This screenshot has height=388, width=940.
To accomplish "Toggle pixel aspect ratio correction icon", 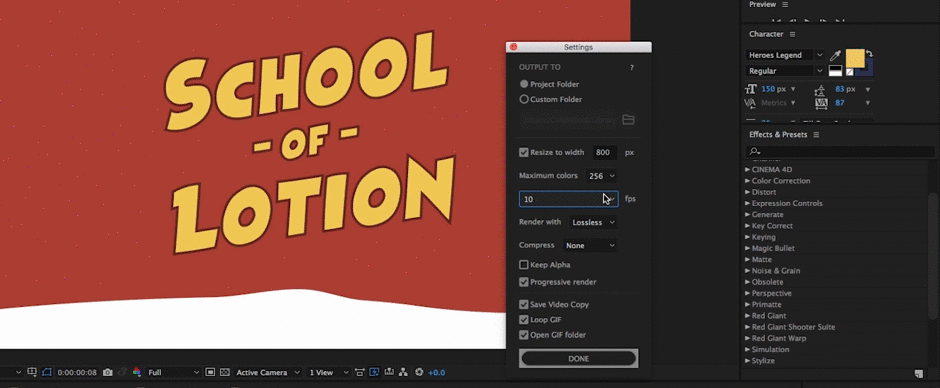I will pyautogui.click(x=360, y=372).
